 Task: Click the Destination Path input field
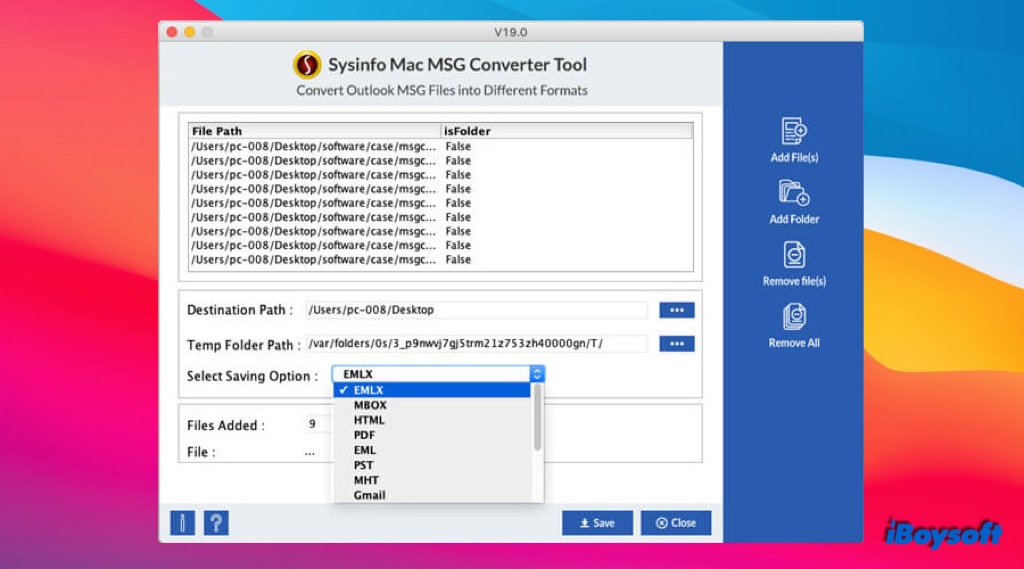pyautogui.click(x=477, y=310)
